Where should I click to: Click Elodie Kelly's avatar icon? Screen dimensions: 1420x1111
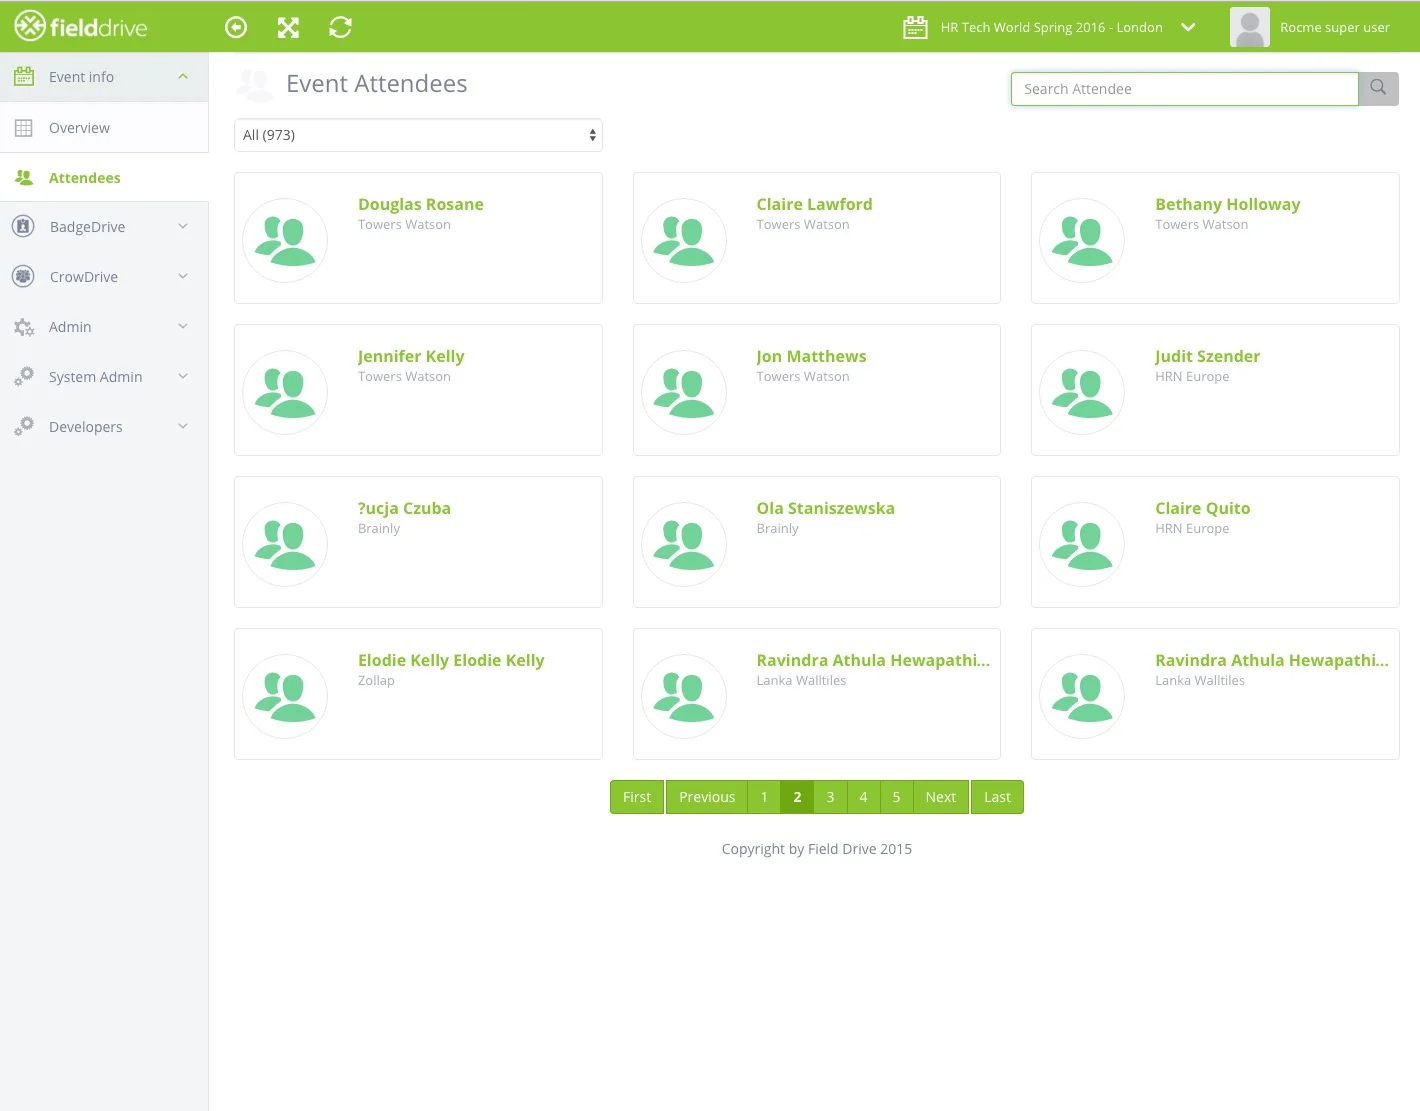pyautogui.click(x=285, y=696)
